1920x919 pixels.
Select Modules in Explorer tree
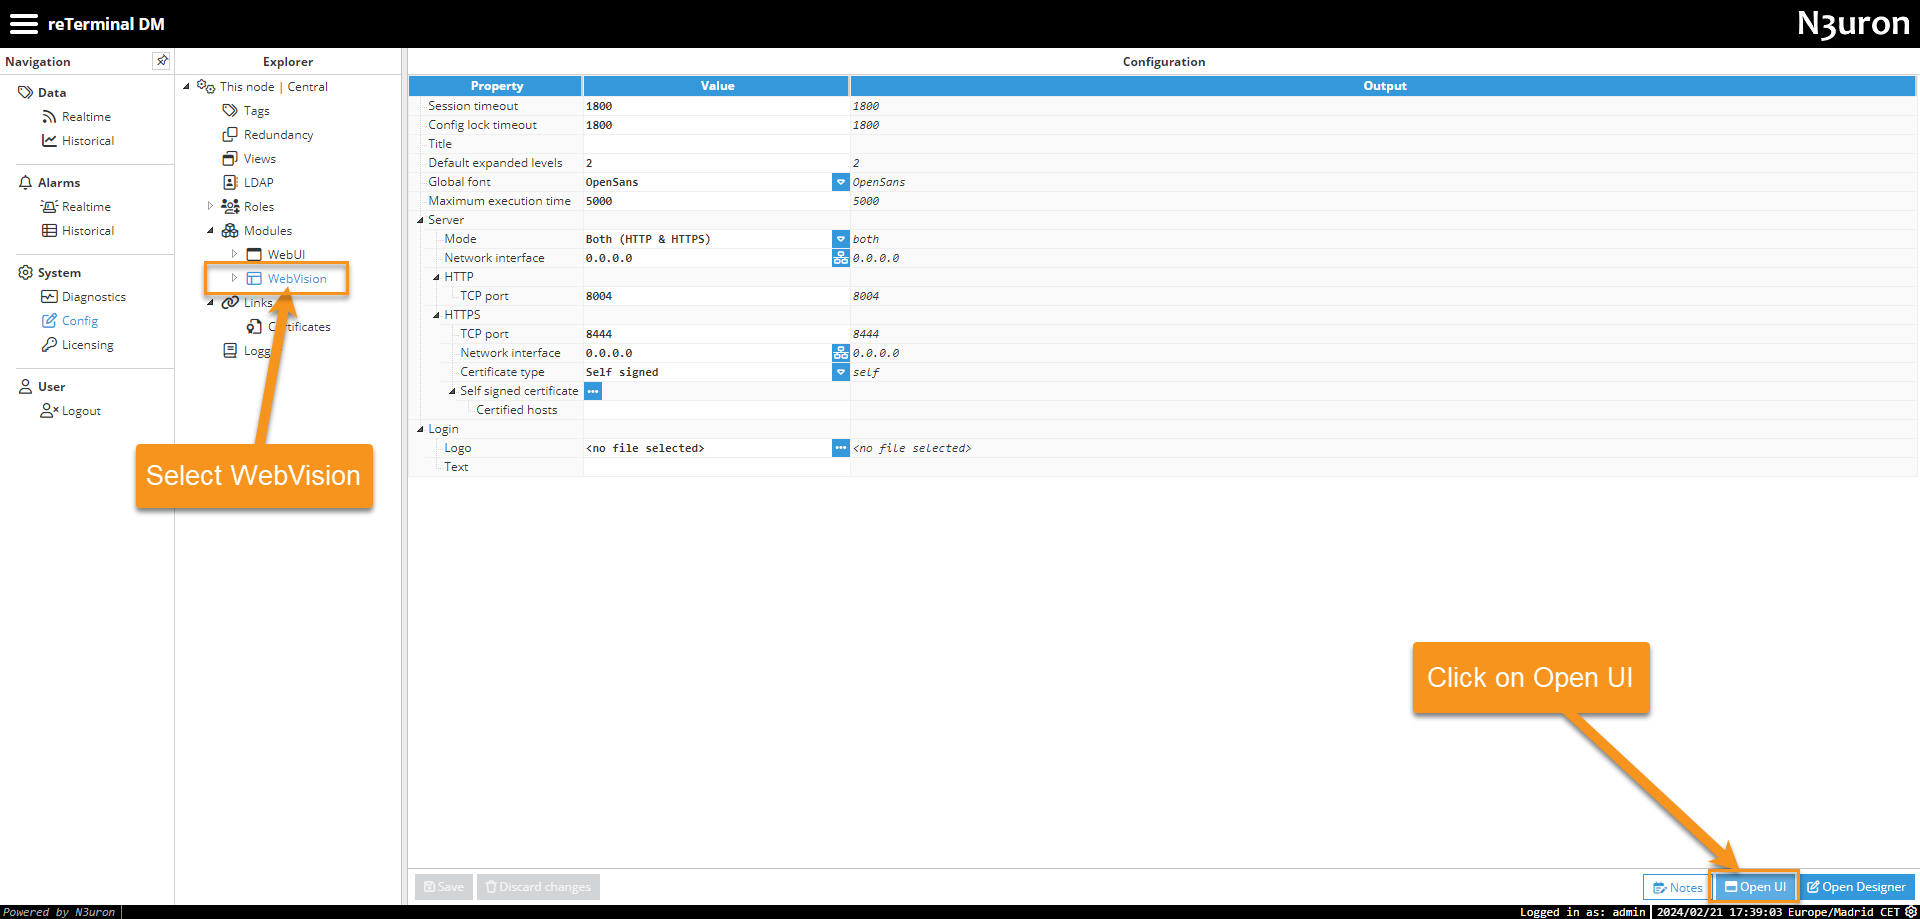click(x=268, y=231)
